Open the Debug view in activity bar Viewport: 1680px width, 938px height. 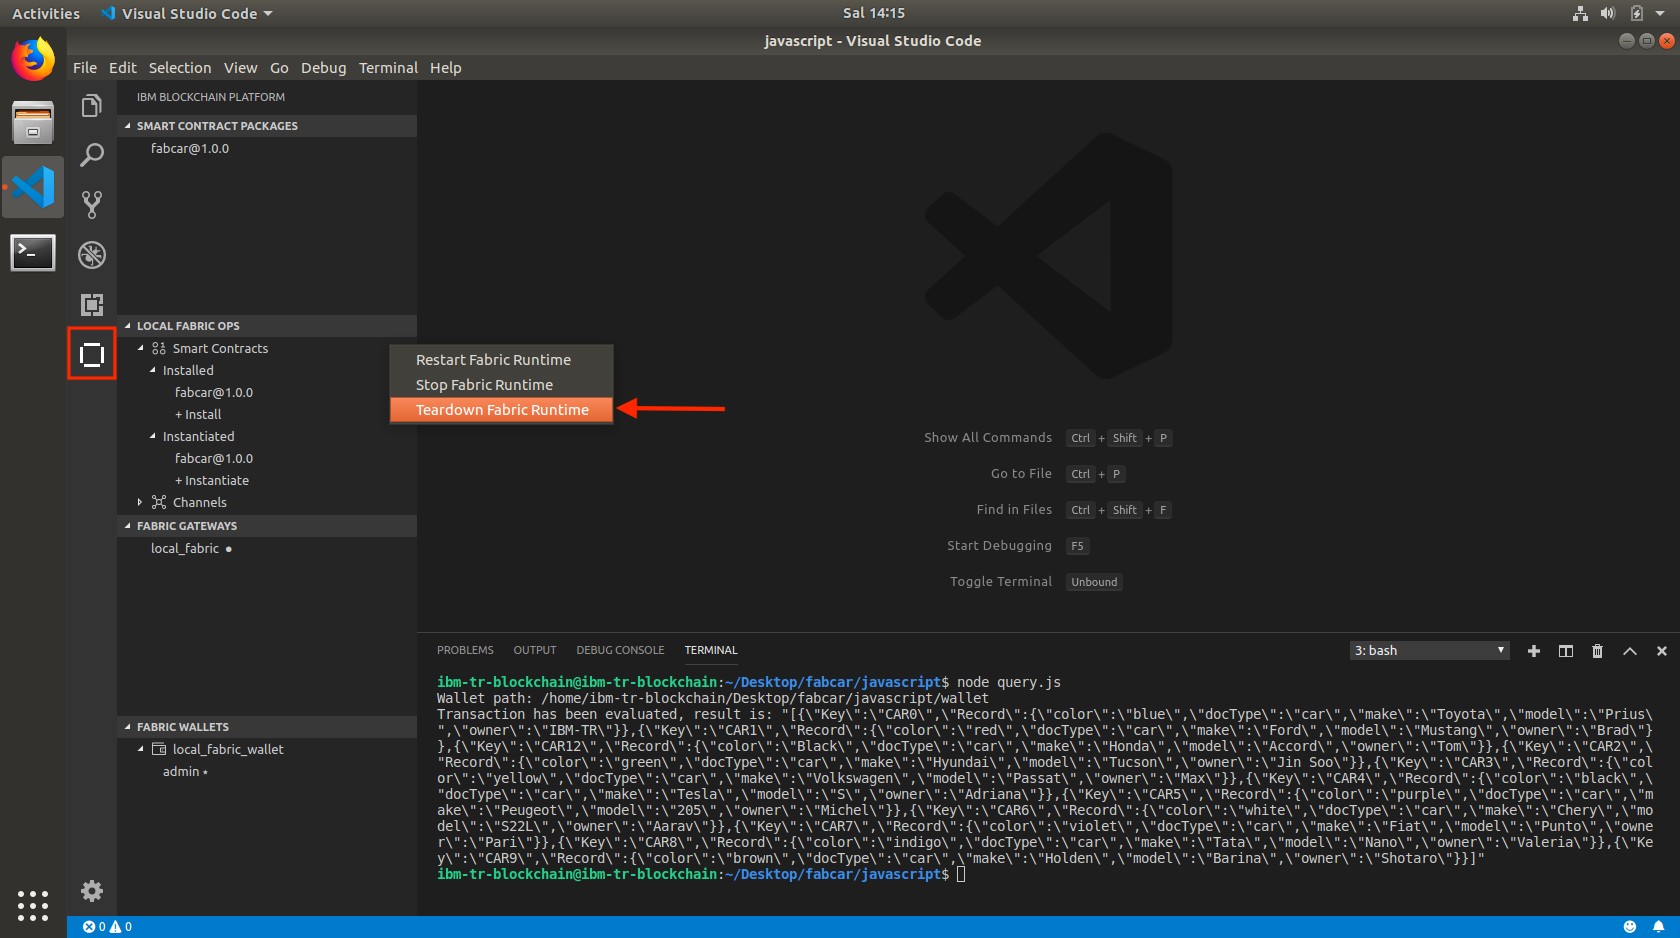[92, 255]
